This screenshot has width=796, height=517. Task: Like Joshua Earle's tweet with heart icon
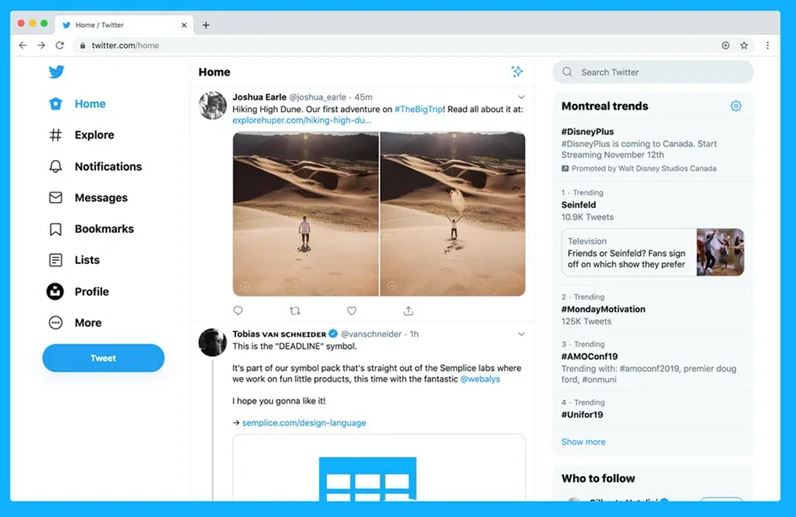click(351, 310)
